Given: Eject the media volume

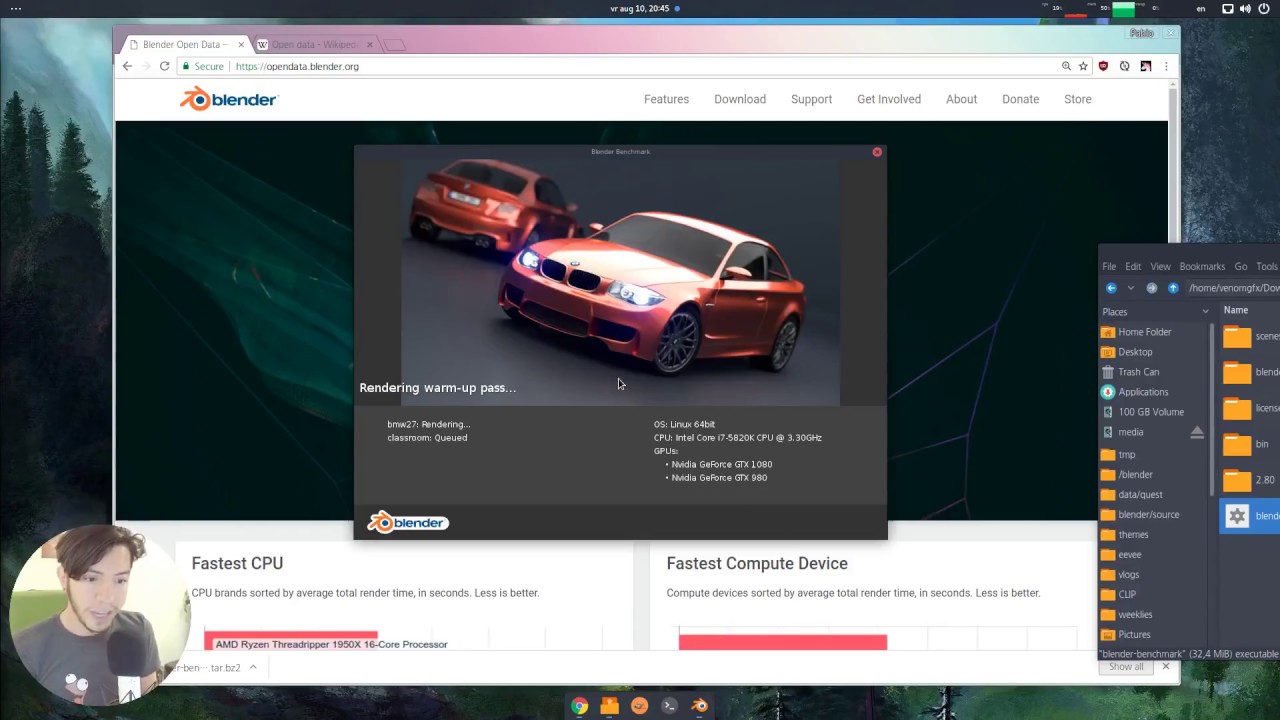Looking at the screenshot, I should (x=1197, y=432).
